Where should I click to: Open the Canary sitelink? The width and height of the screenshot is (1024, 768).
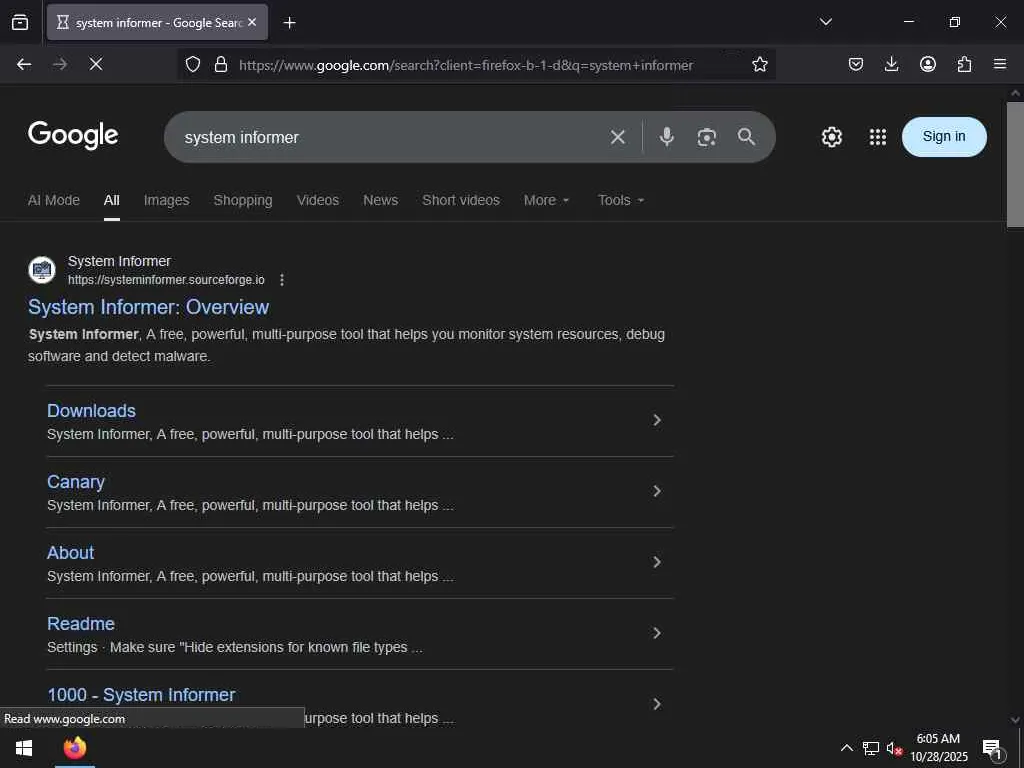(x=76, y=482)
